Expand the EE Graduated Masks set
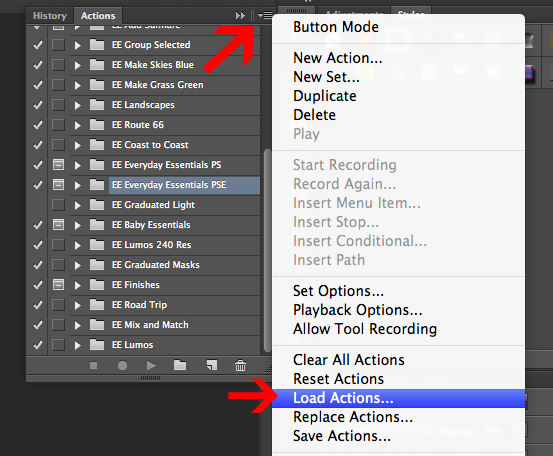Screen dimensions: 553x456 (x=78, y=265)
